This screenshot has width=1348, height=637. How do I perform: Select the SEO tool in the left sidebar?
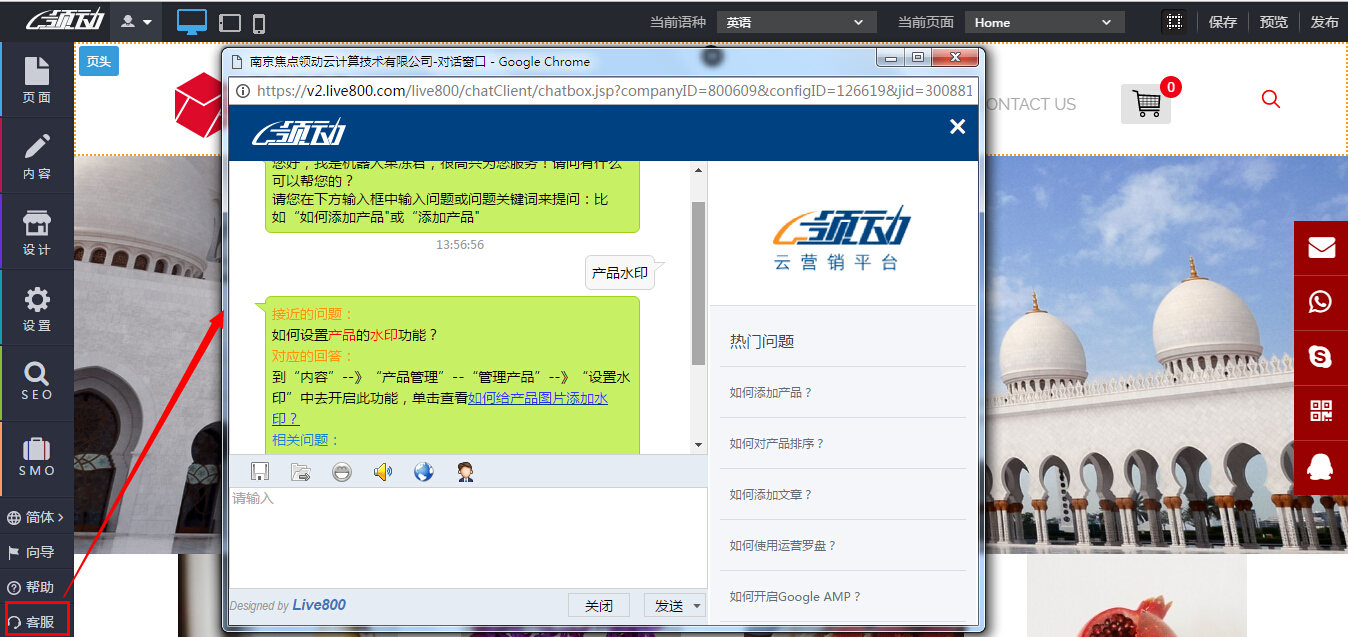click(37, 383)
